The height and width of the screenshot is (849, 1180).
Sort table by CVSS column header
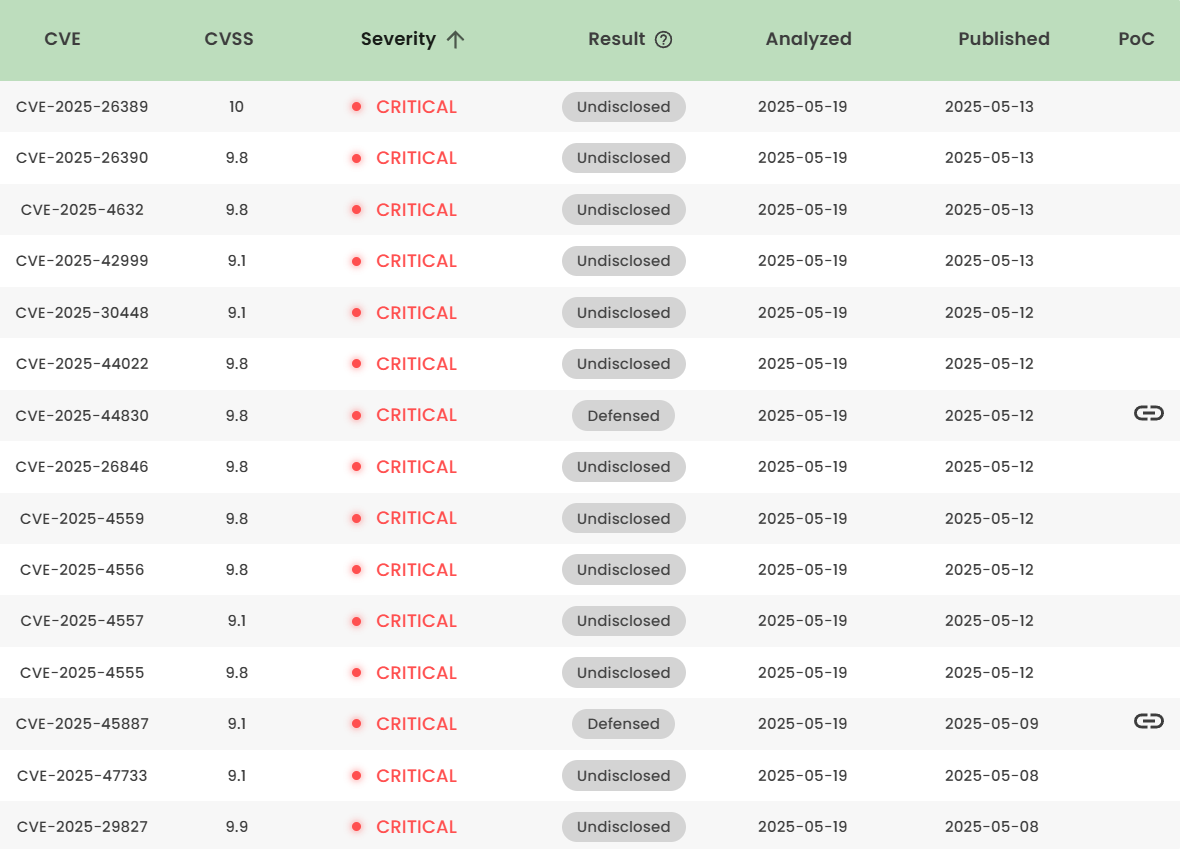pos(229,39)
